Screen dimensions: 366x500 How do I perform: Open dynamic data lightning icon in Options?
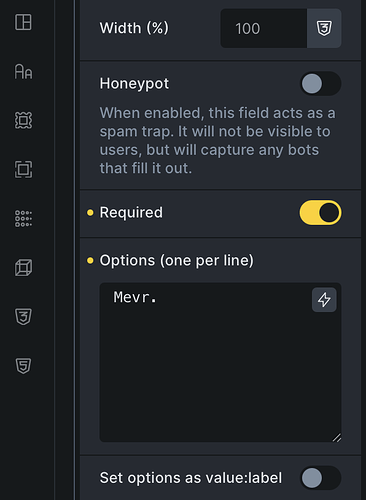tap(324, 300)
